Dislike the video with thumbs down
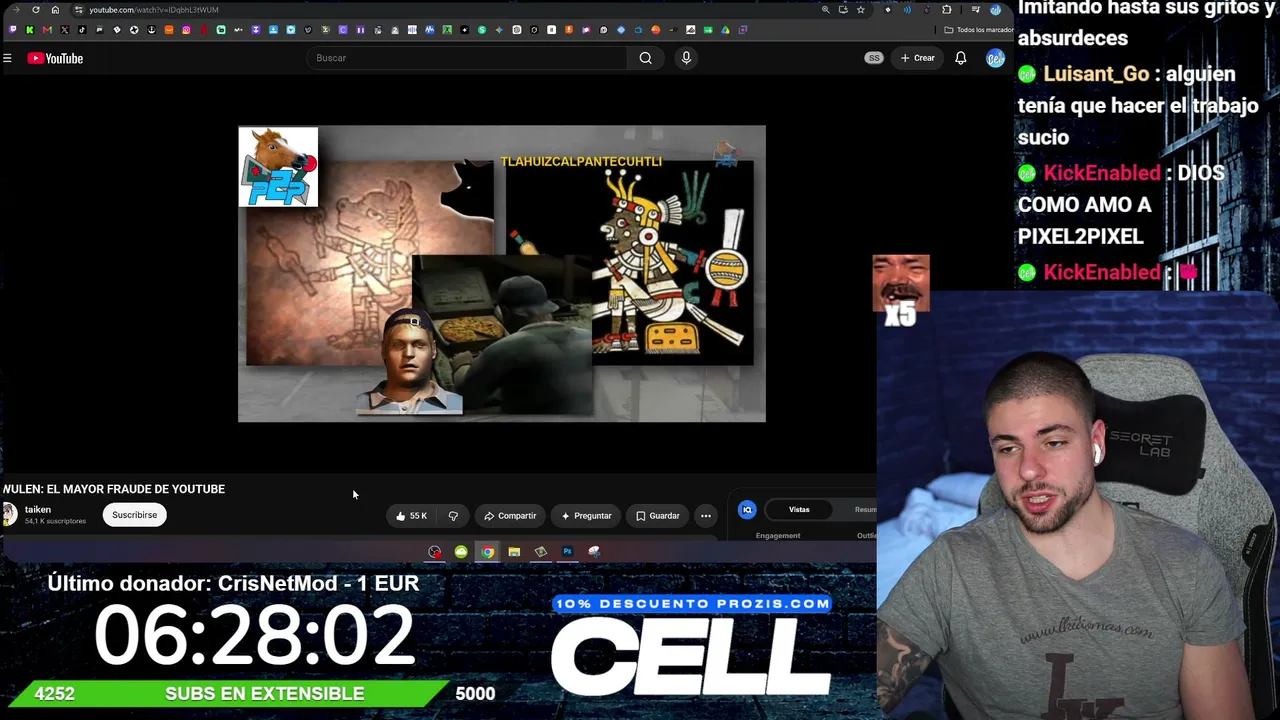Image resolution: width=1280 pixels, height=720 pixels. click(453, 516)
